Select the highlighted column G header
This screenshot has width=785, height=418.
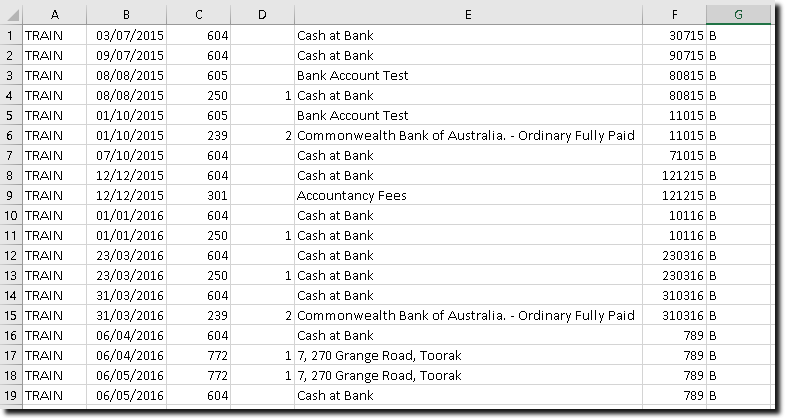pos(738,14)
